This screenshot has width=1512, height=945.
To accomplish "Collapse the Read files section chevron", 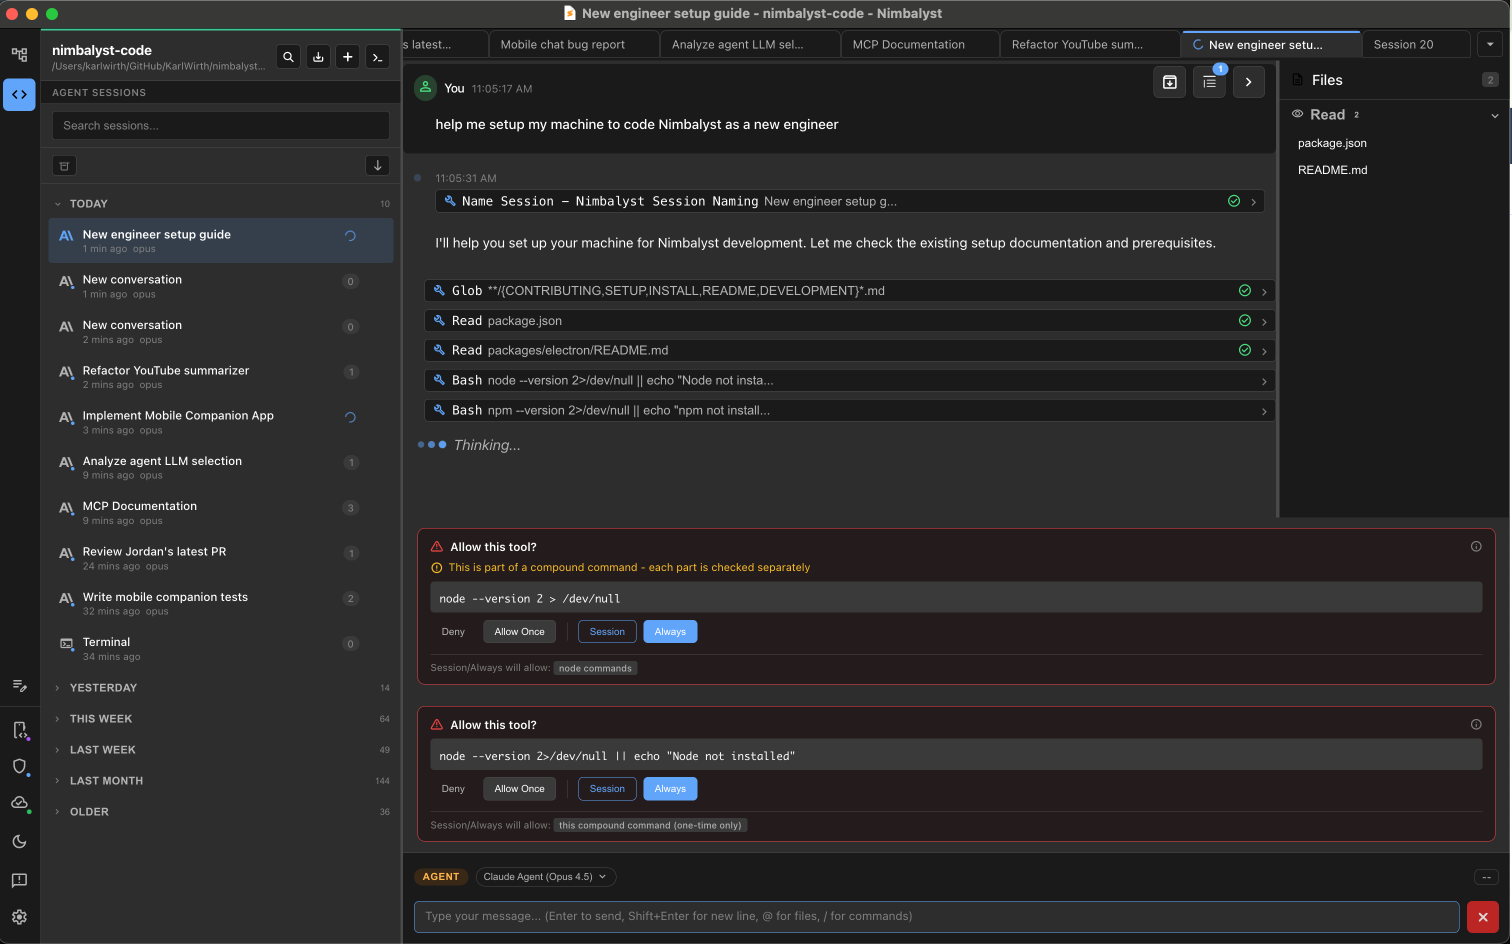I will pyautogui.click(x=1494, y=115).
